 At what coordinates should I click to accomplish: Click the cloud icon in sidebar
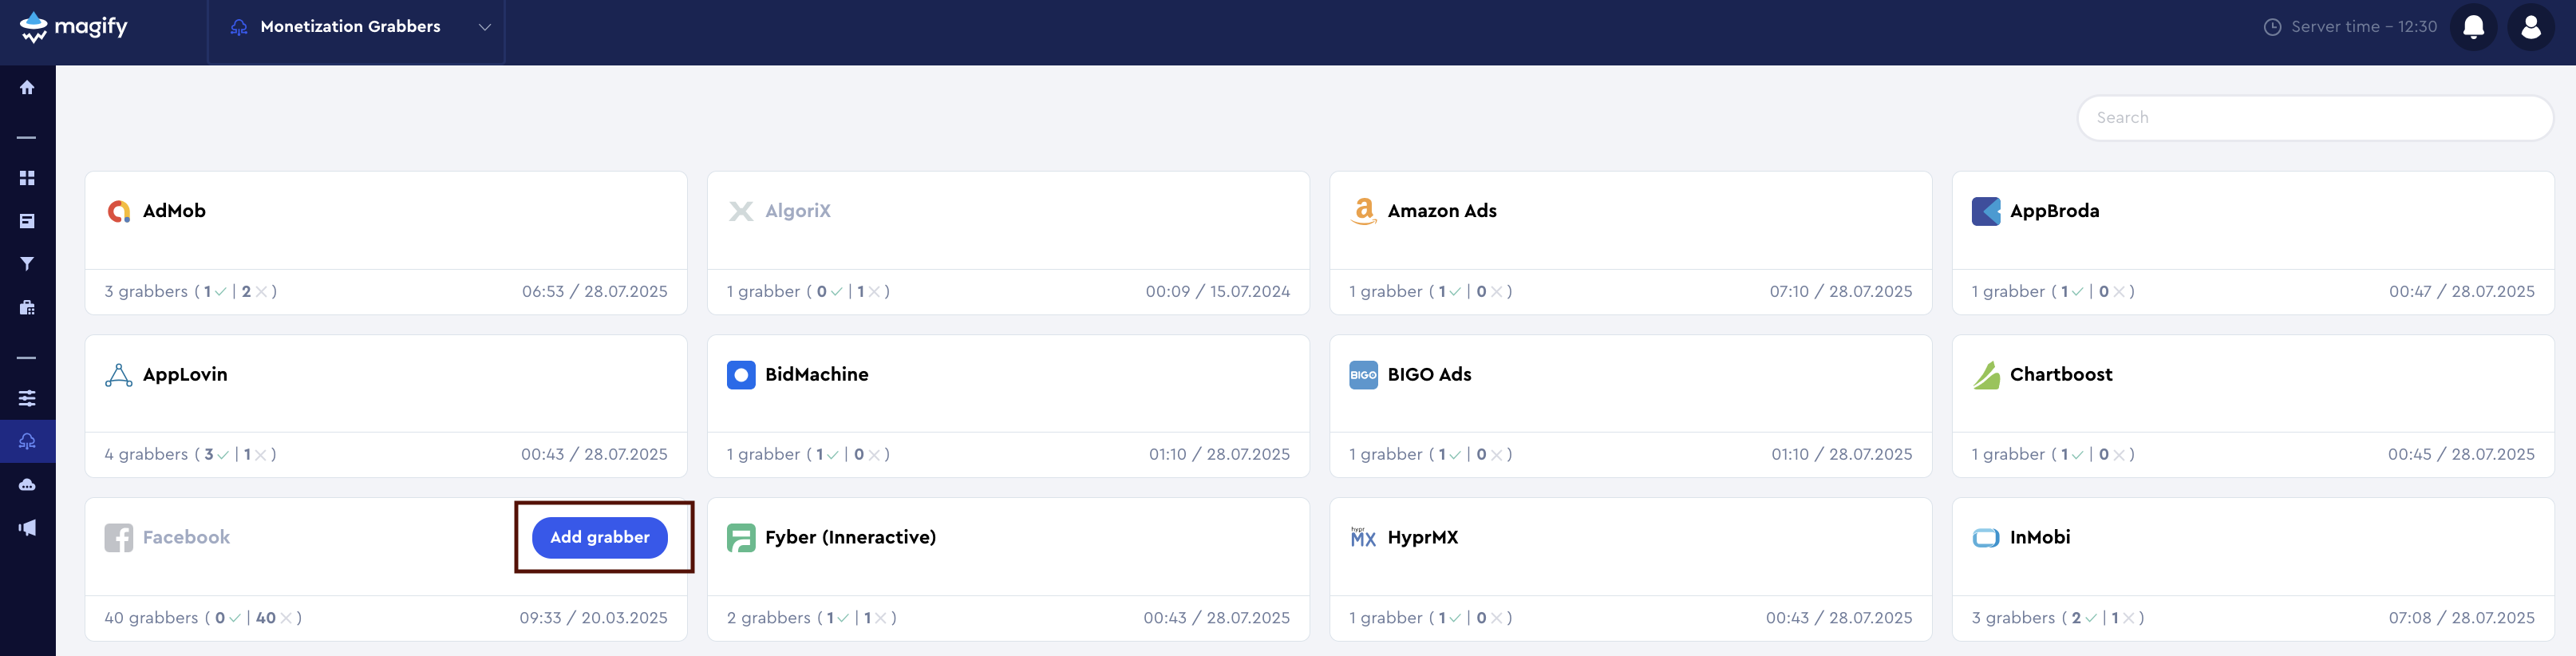click(27, 485)
